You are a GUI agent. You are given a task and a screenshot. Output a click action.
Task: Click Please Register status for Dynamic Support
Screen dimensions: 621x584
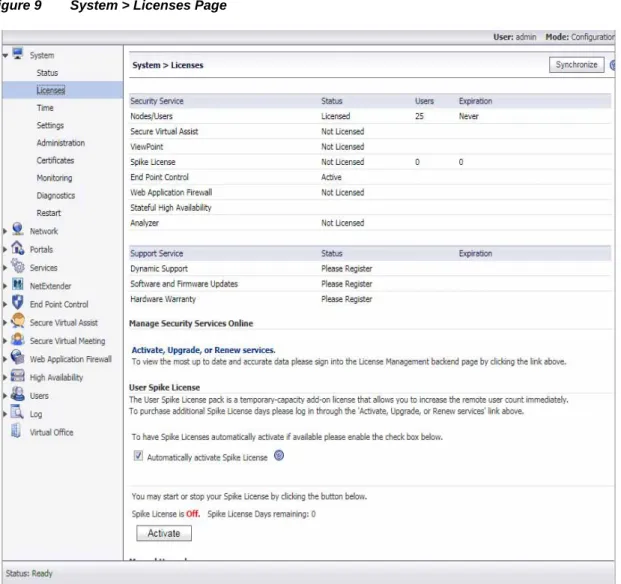pyautogui.click(x=347, y=269)
